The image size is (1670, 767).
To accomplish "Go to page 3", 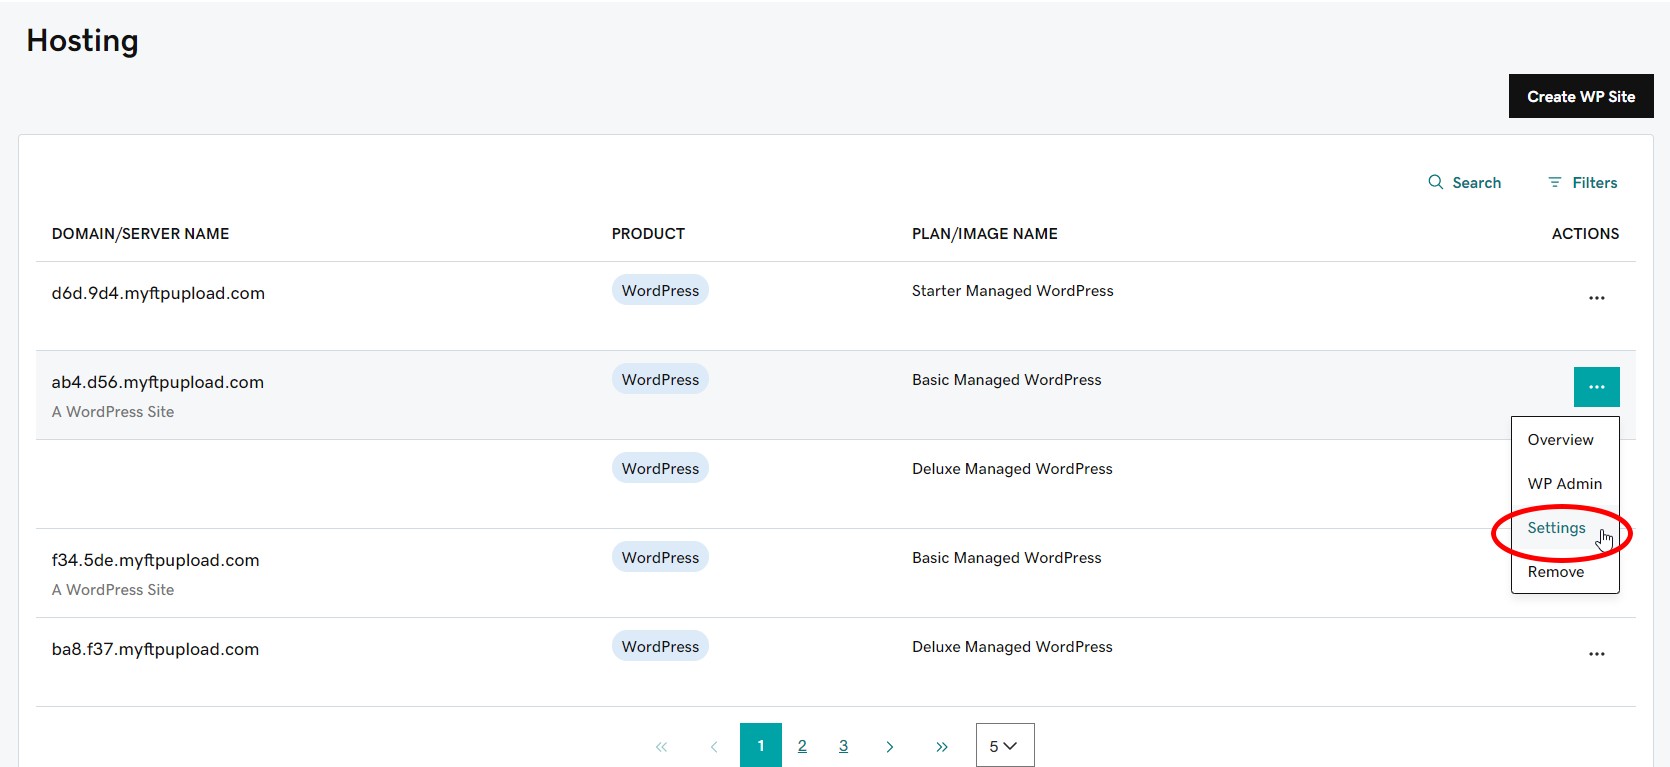I will (x=843, y=746).
